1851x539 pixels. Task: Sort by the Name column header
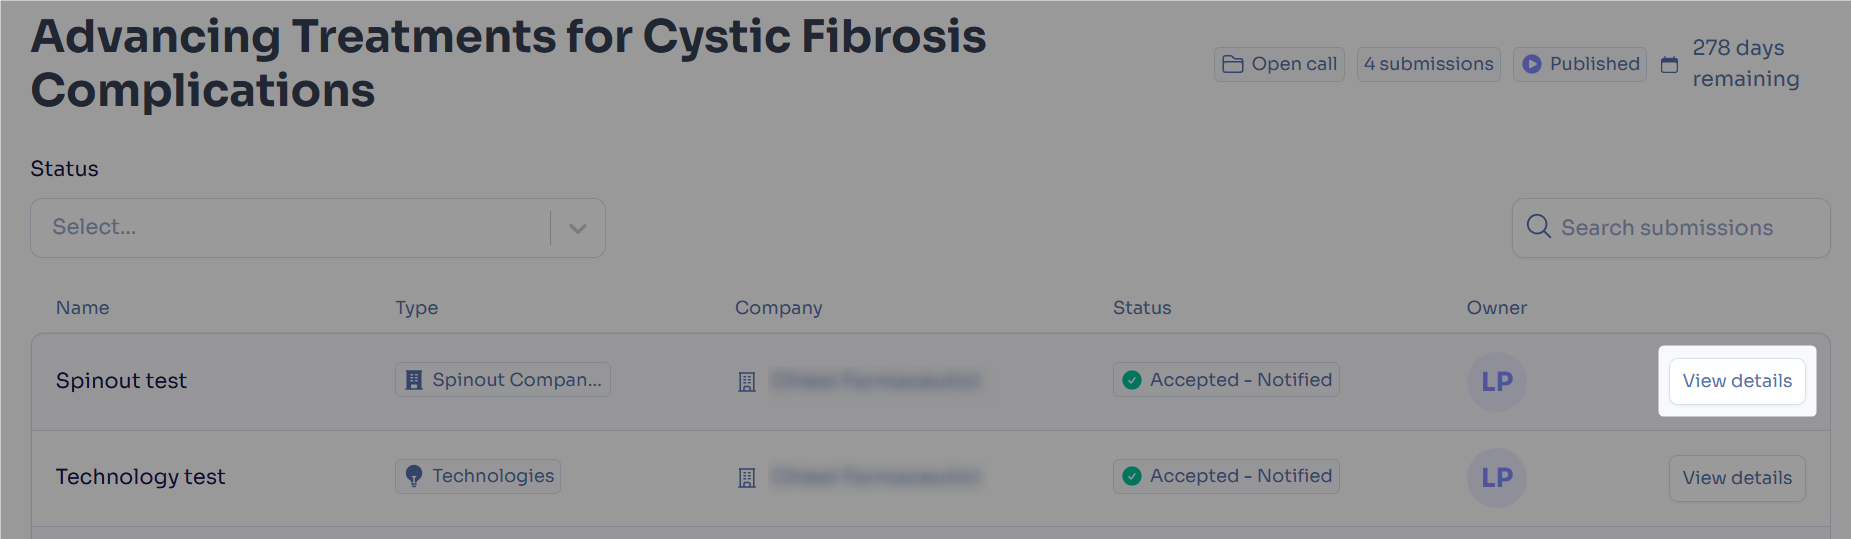pyautogui.click(x=83, y=308)
